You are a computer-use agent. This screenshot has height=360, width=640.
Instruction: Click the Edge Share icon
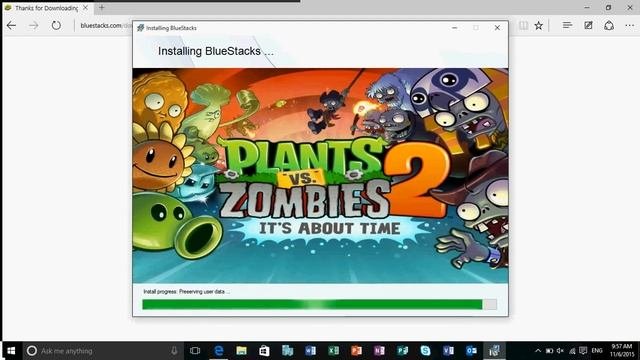(609, 25)
